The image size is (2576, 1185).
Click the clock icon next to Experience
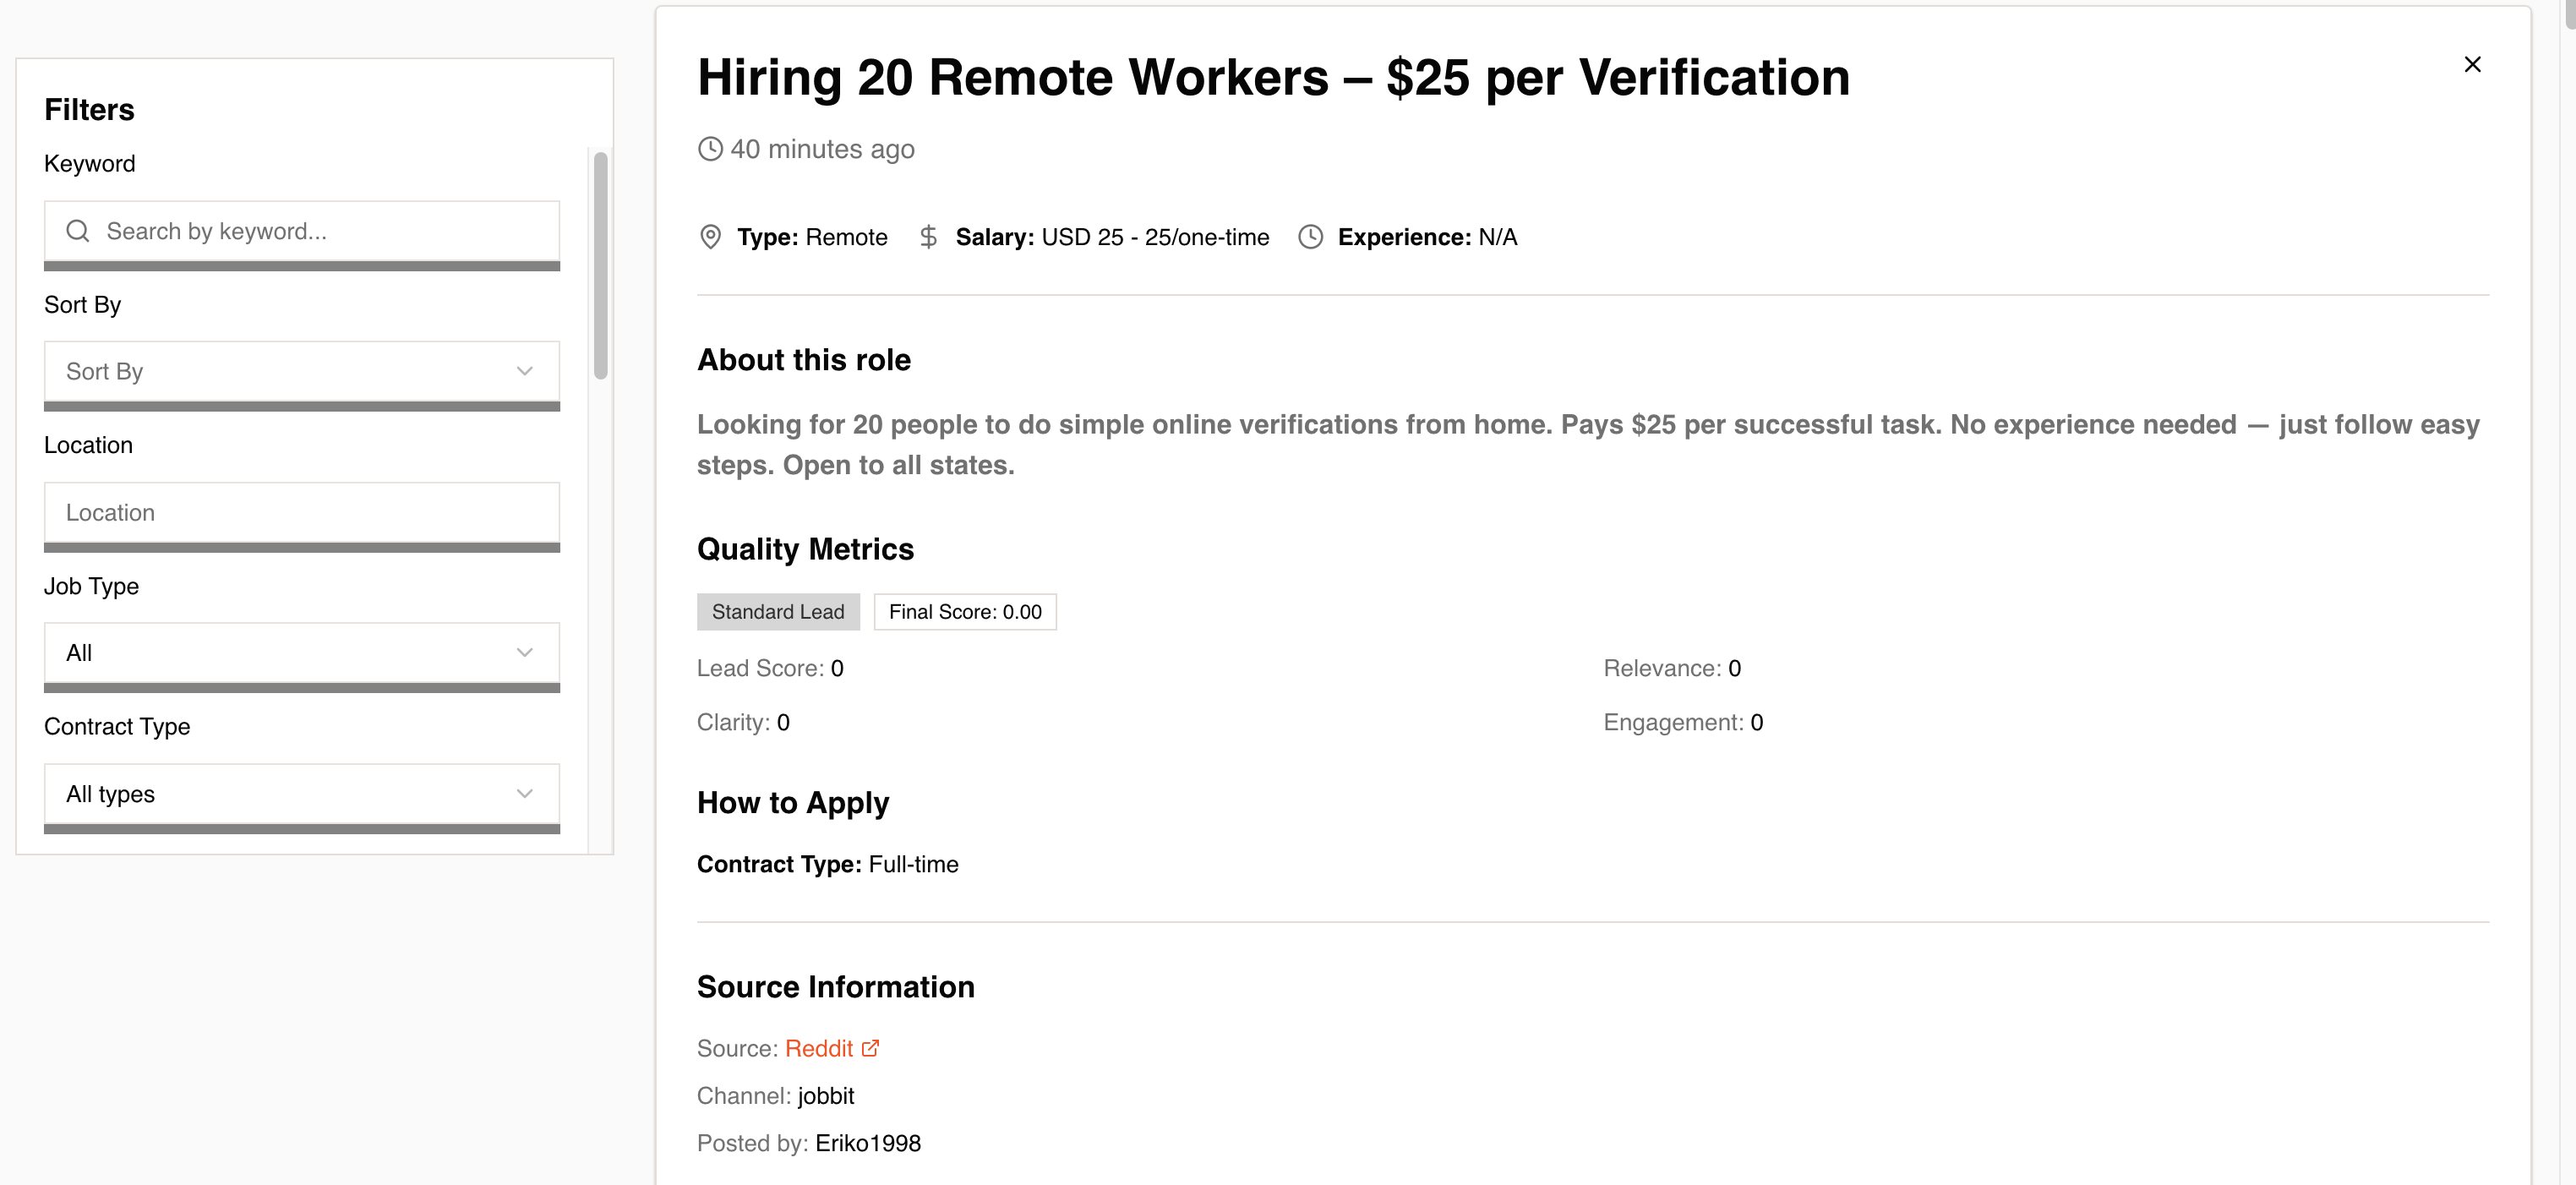click(x=1310, y=237)
